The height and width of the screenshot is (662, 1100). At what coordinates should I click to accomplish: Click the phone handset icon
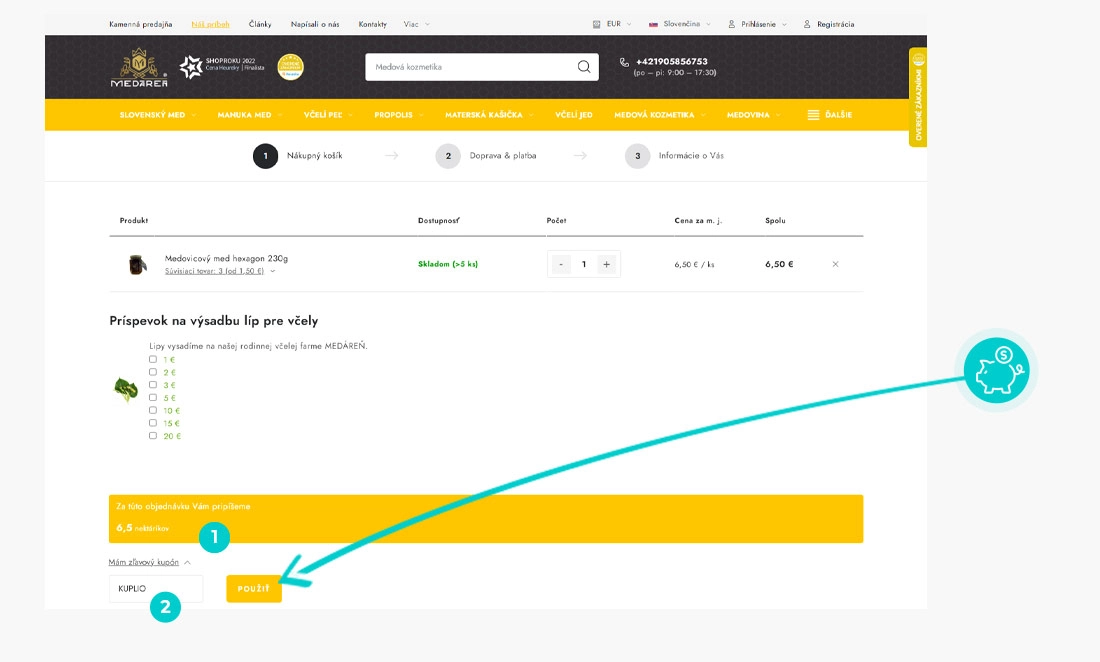[x=624, y=62]
